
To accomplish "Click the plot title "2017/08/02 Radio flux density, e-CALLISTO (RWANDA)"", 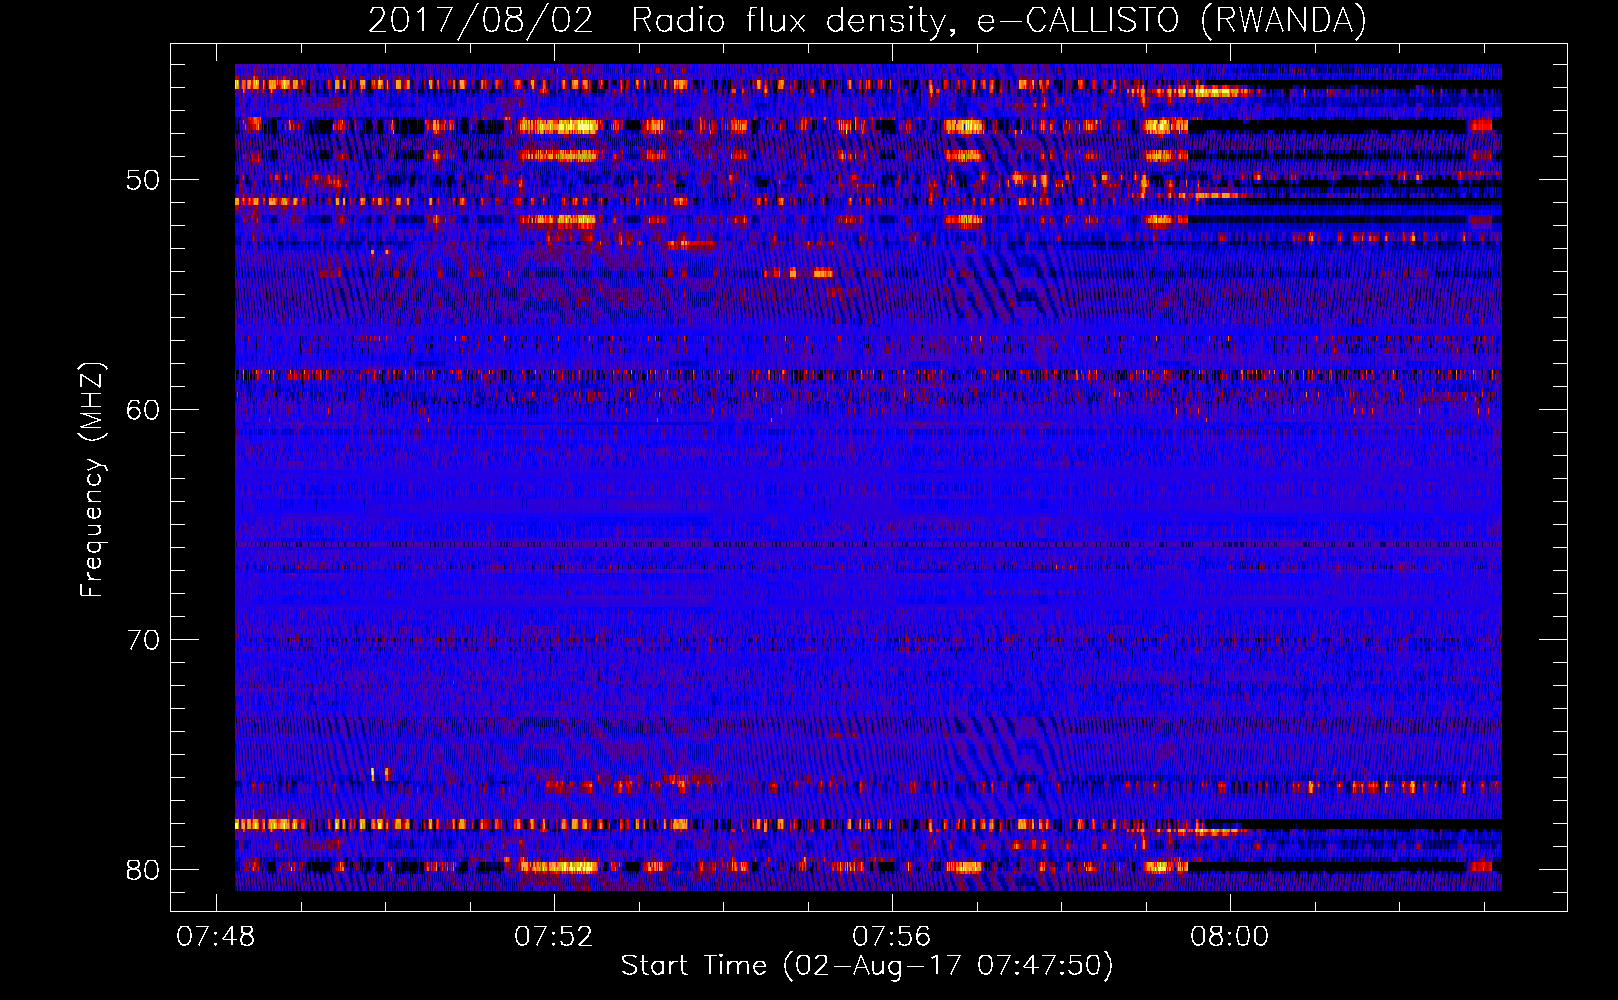I will tap(867, 20).
